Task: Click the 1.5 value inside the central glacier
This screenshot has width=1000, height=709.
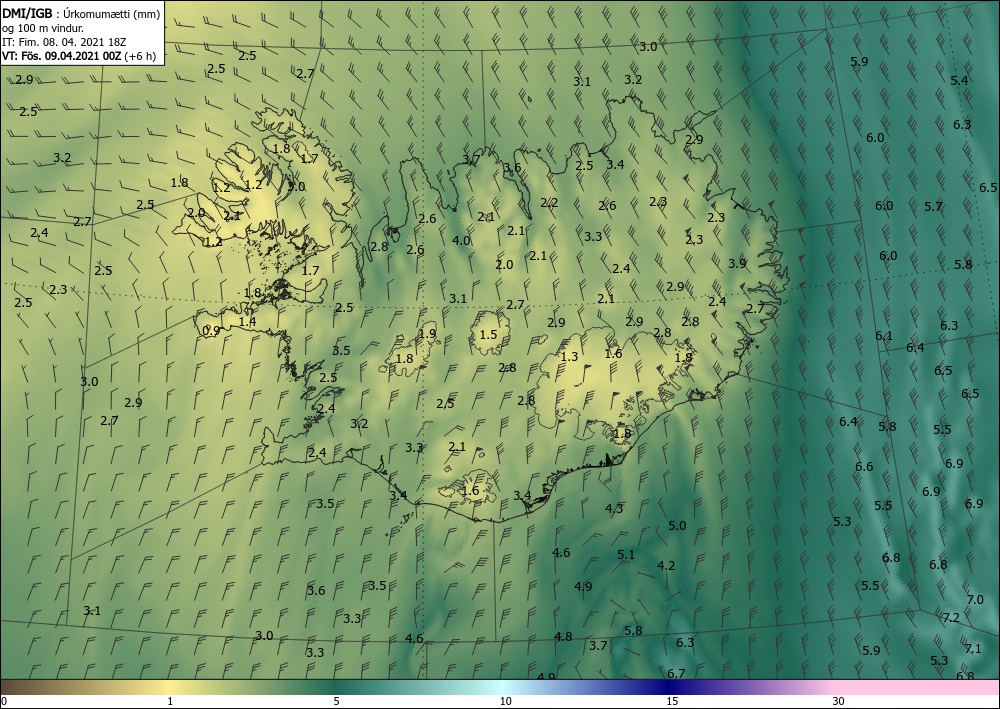Action: click(x=489, y=335)
